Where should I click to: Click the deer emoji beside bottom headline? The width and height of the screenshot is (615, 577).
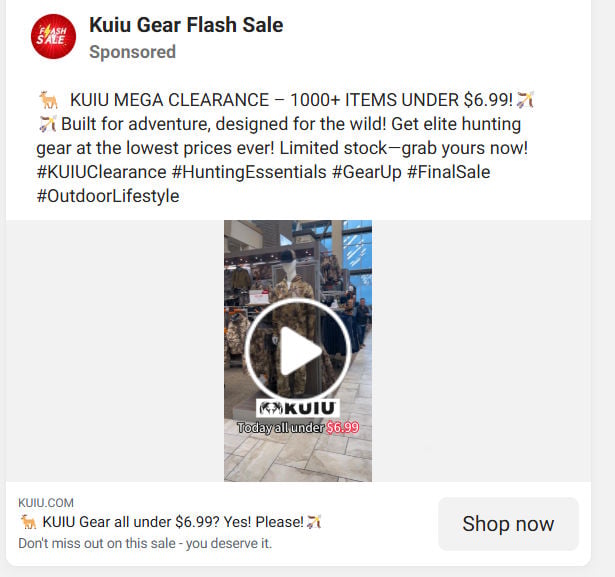29,522
